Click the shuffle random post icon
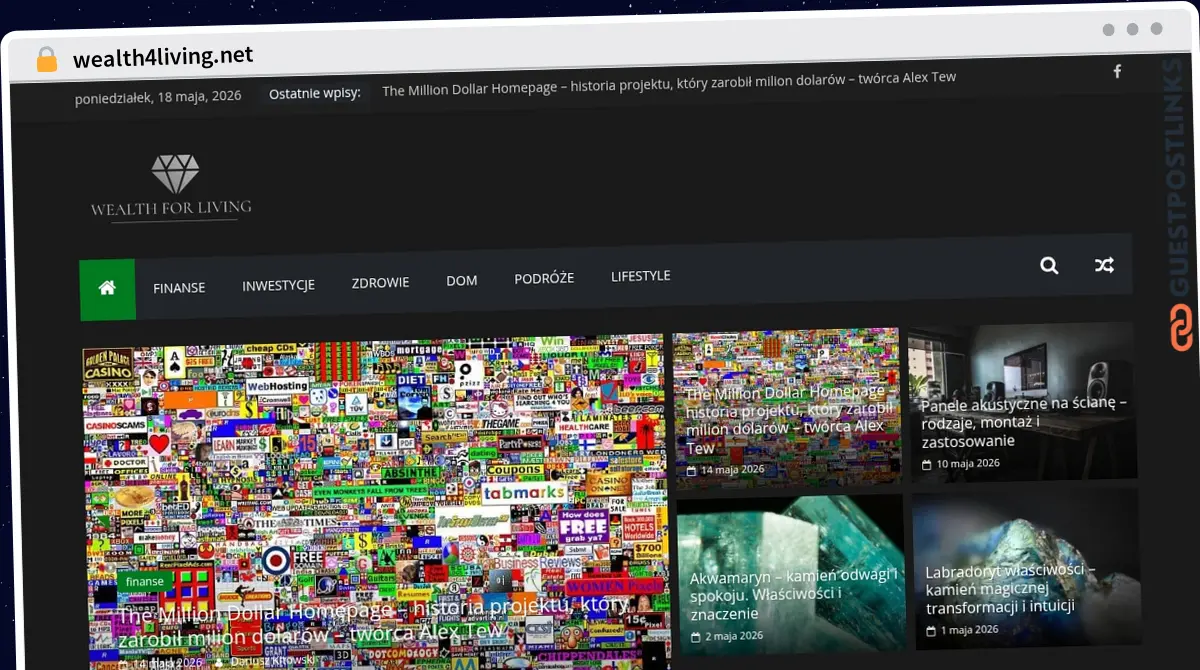The height and width of the screenshot is (670, 1200). [1104, 265]
